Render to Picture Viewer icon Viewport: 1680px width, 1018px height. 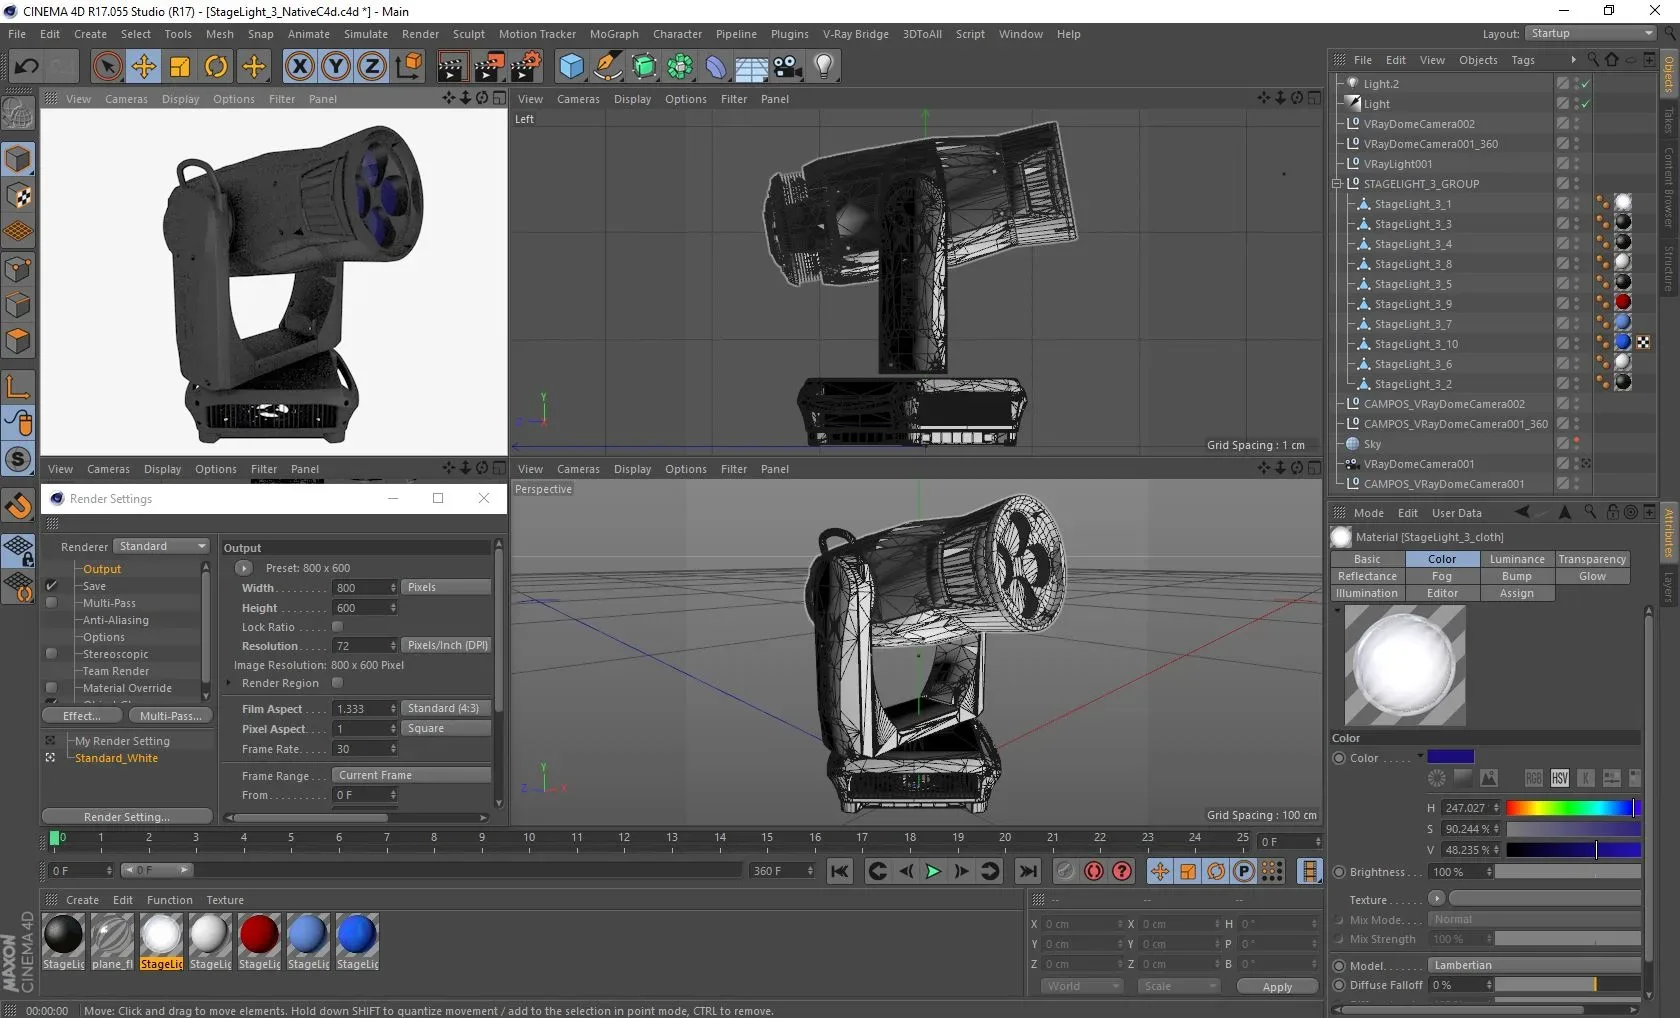(489, 67)
